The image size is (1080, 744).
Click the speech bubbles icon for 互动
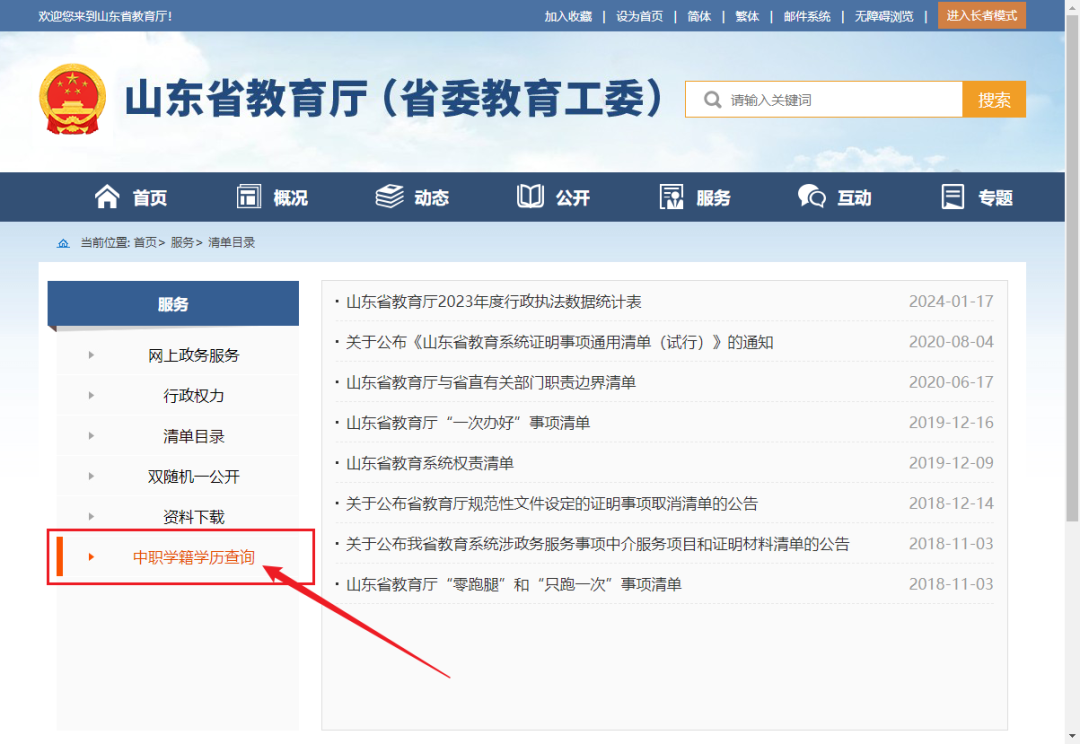click(811, 196)
